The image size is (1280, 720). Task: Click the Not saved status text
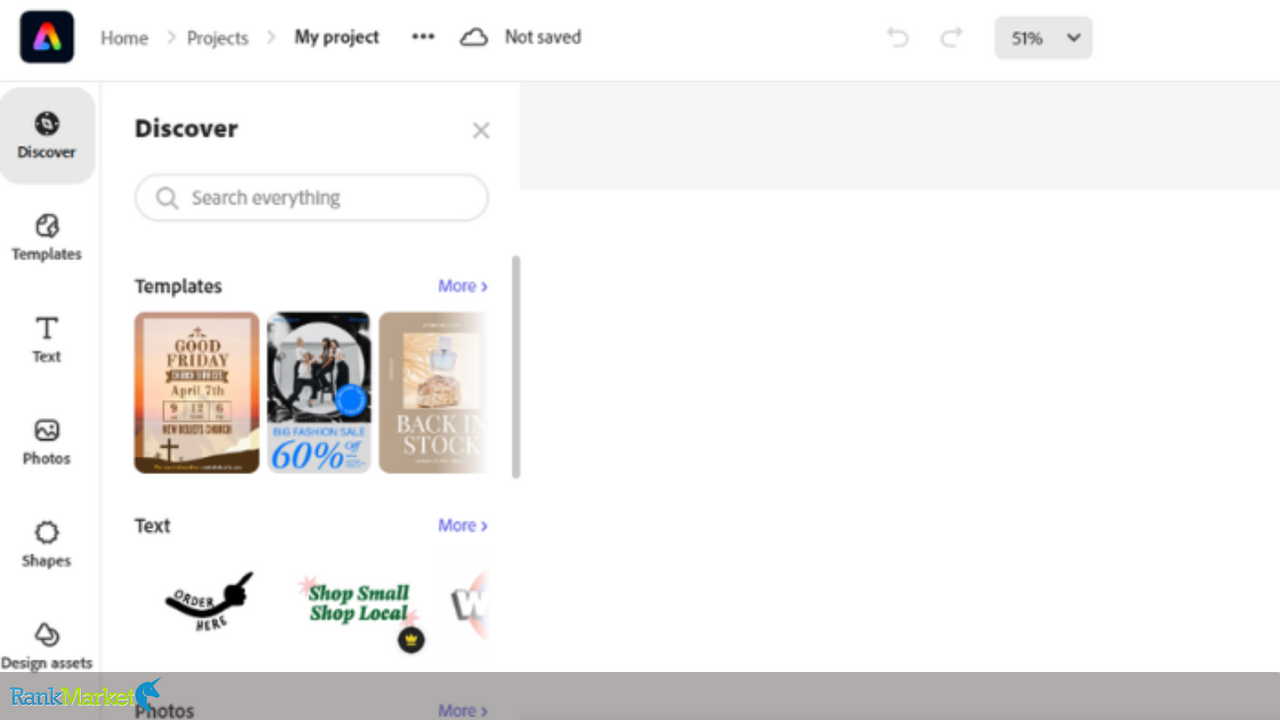[x=543, y=37]
